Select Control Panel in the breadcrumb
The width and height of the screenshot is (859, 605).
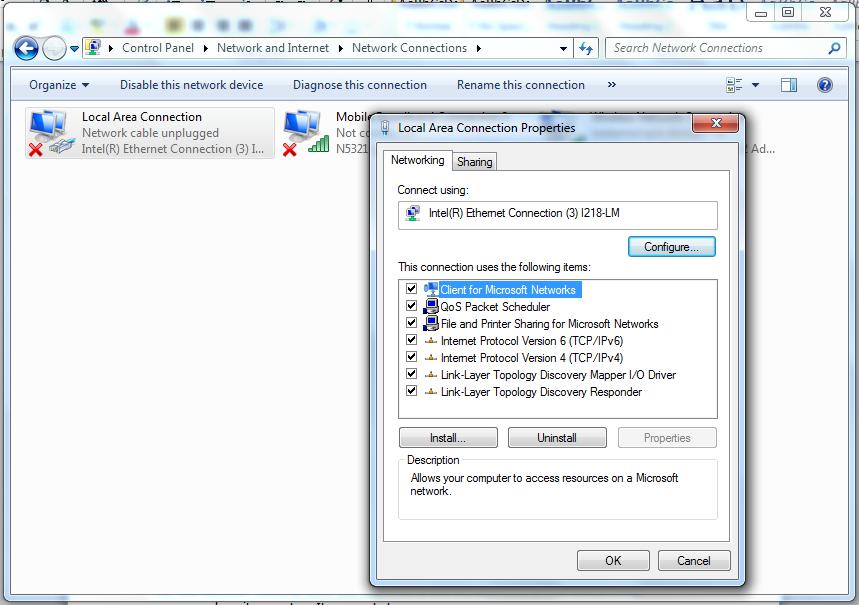pos(158,48)
